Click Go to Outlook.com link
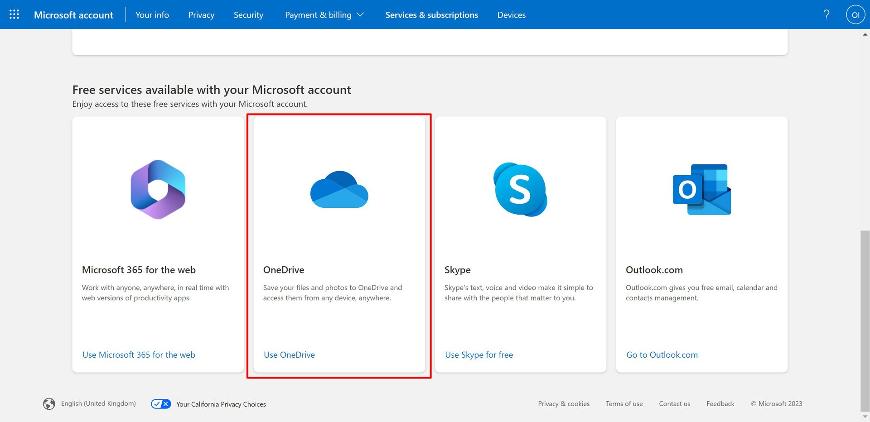870x422 pixels. (x=662, y=354)
